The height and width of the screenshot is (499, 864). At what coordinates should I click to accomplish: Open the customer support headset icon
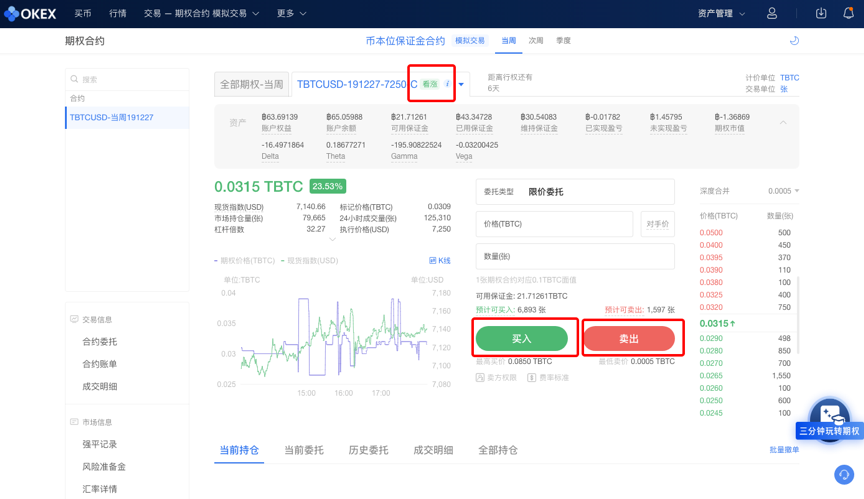tap(844, 474)
